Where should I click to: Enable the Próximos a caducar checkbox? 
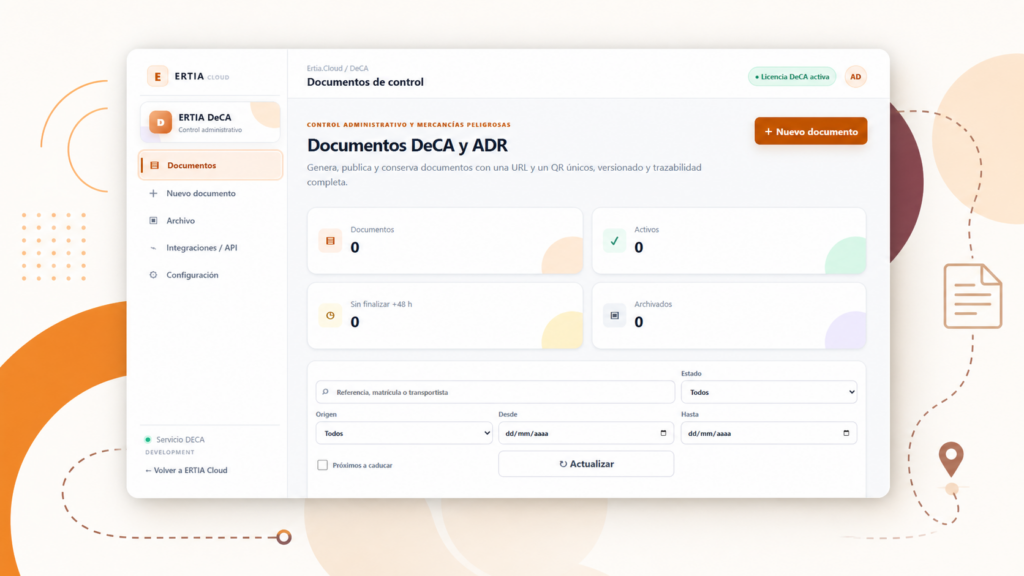323,465
